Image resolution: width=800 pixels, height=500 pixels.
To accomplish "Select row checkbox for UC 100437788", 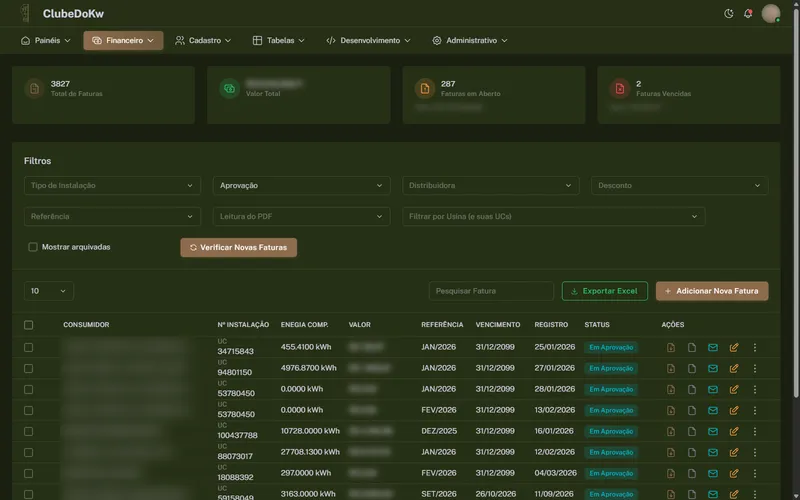I will click(29, 432).
